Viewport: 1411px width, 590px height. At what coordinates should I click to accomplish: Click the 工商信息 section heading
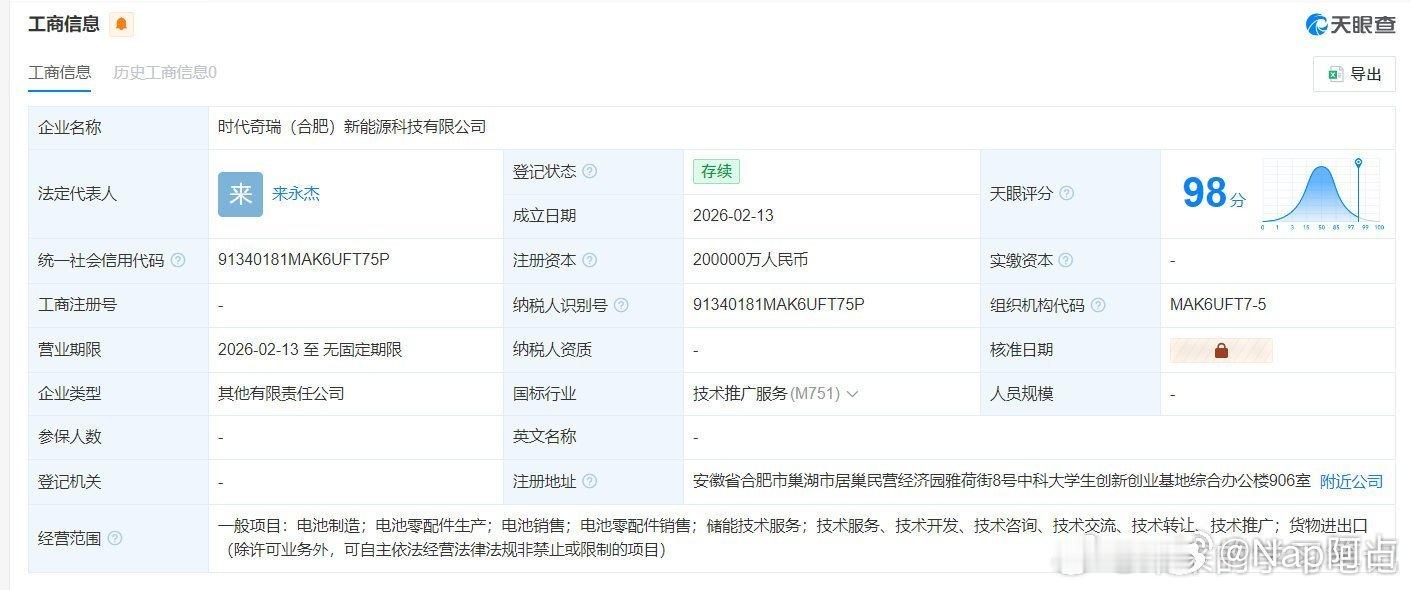(x=64, y=24)
